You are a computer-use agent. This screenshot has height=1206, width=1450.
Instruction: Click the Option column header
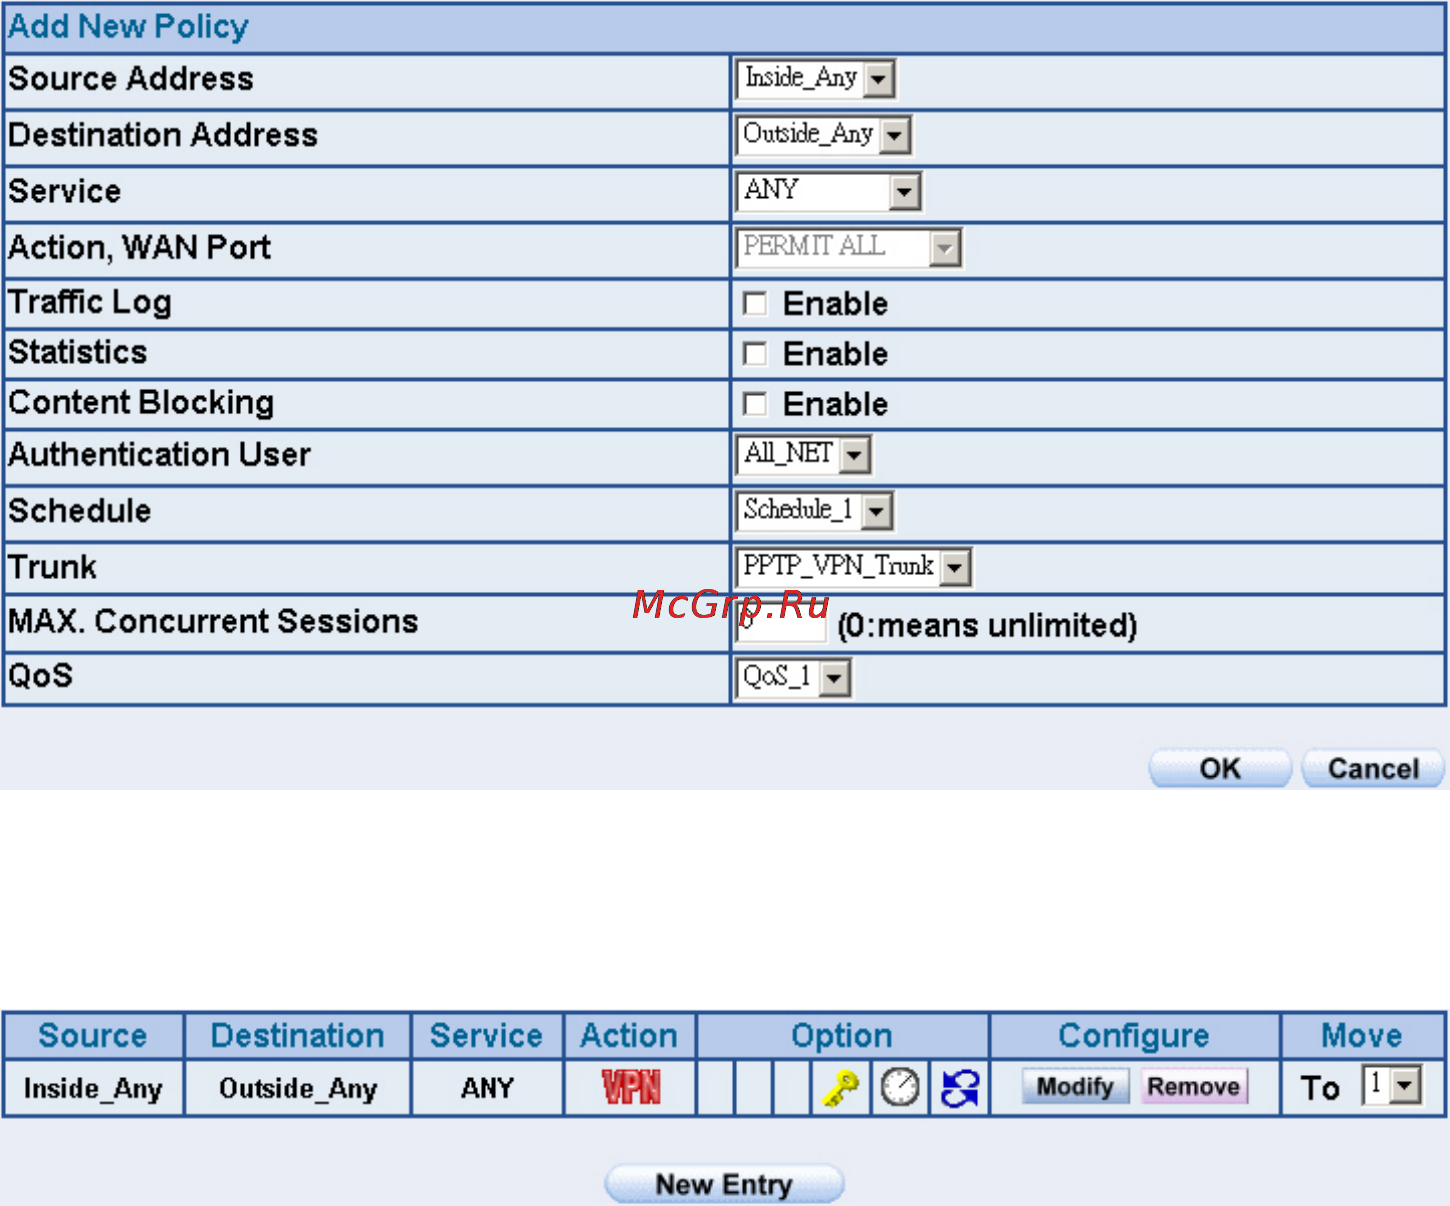click(x=842, y=1036)
